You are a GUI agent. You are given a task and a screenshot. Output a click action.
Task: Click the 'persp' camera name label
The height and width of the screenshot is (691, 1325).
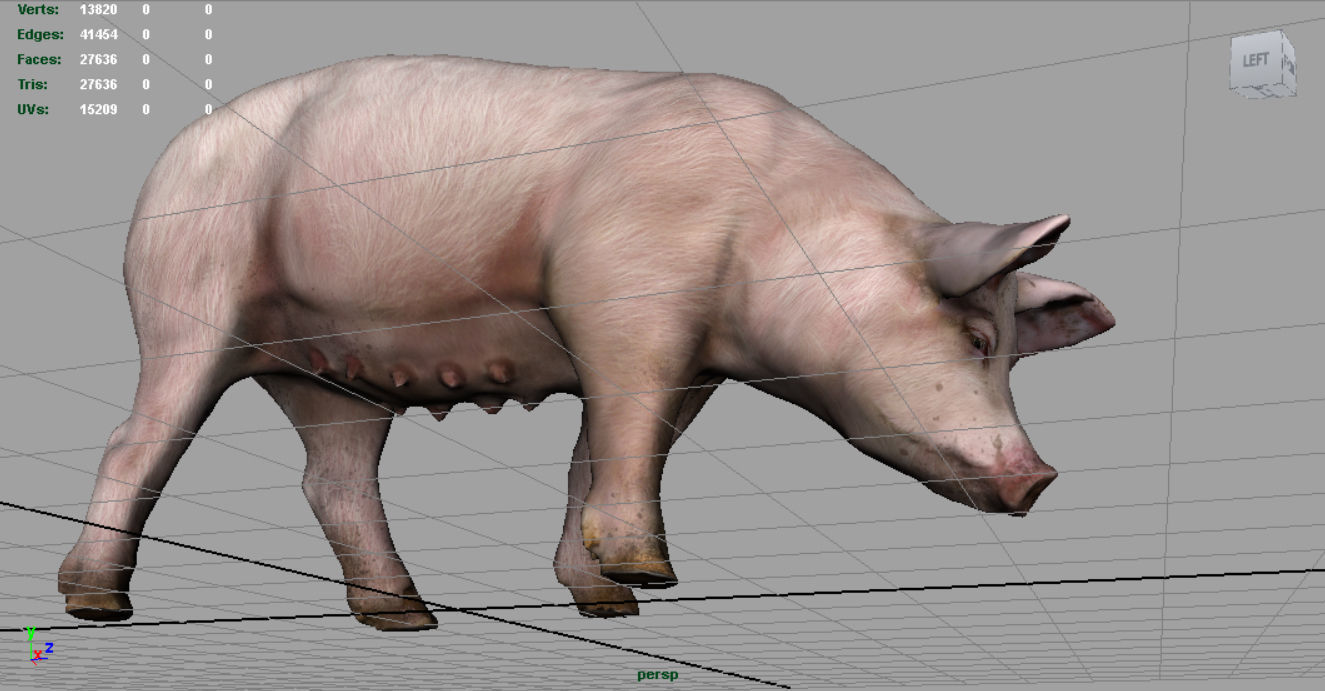pos(655,675)
